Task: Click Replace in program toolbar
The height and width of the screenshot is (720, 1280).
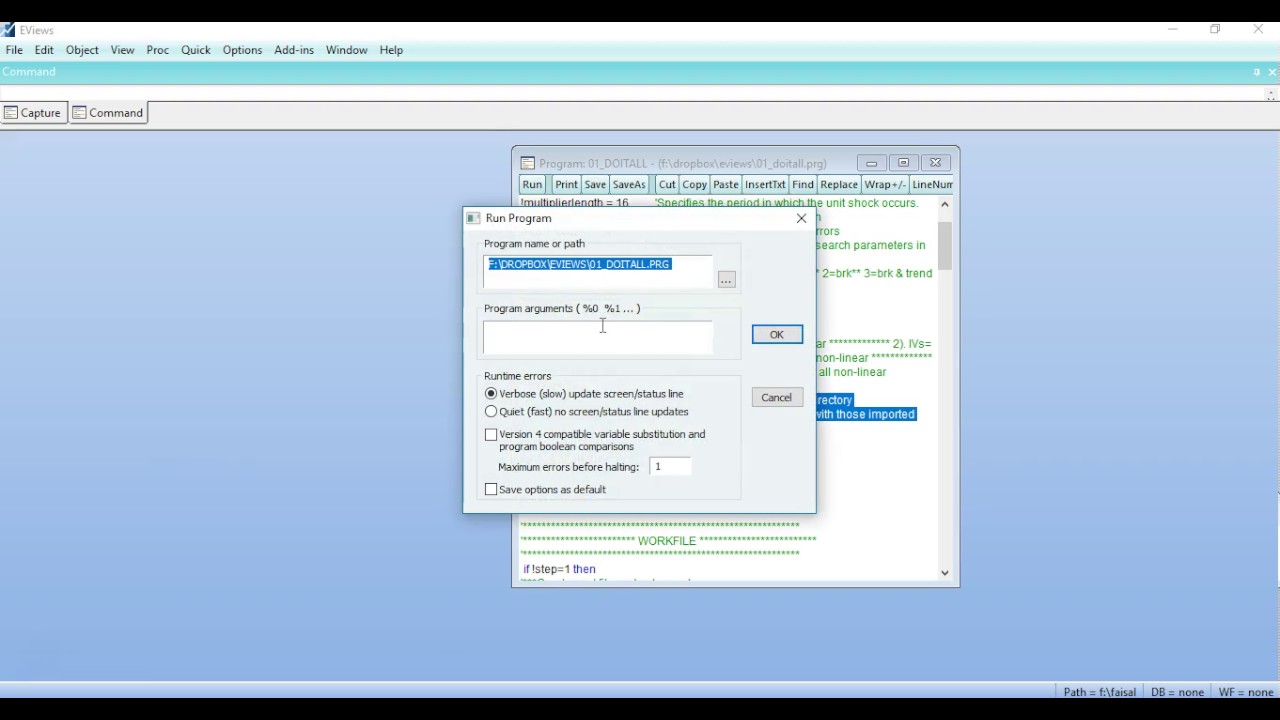Action: (x=840, y=185)
